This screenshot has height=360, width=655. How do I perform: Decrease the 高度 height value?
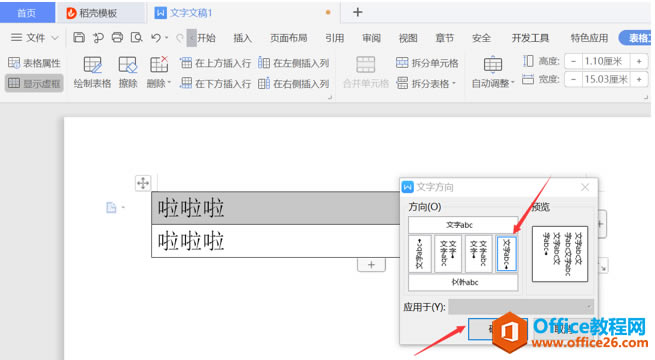573,61
